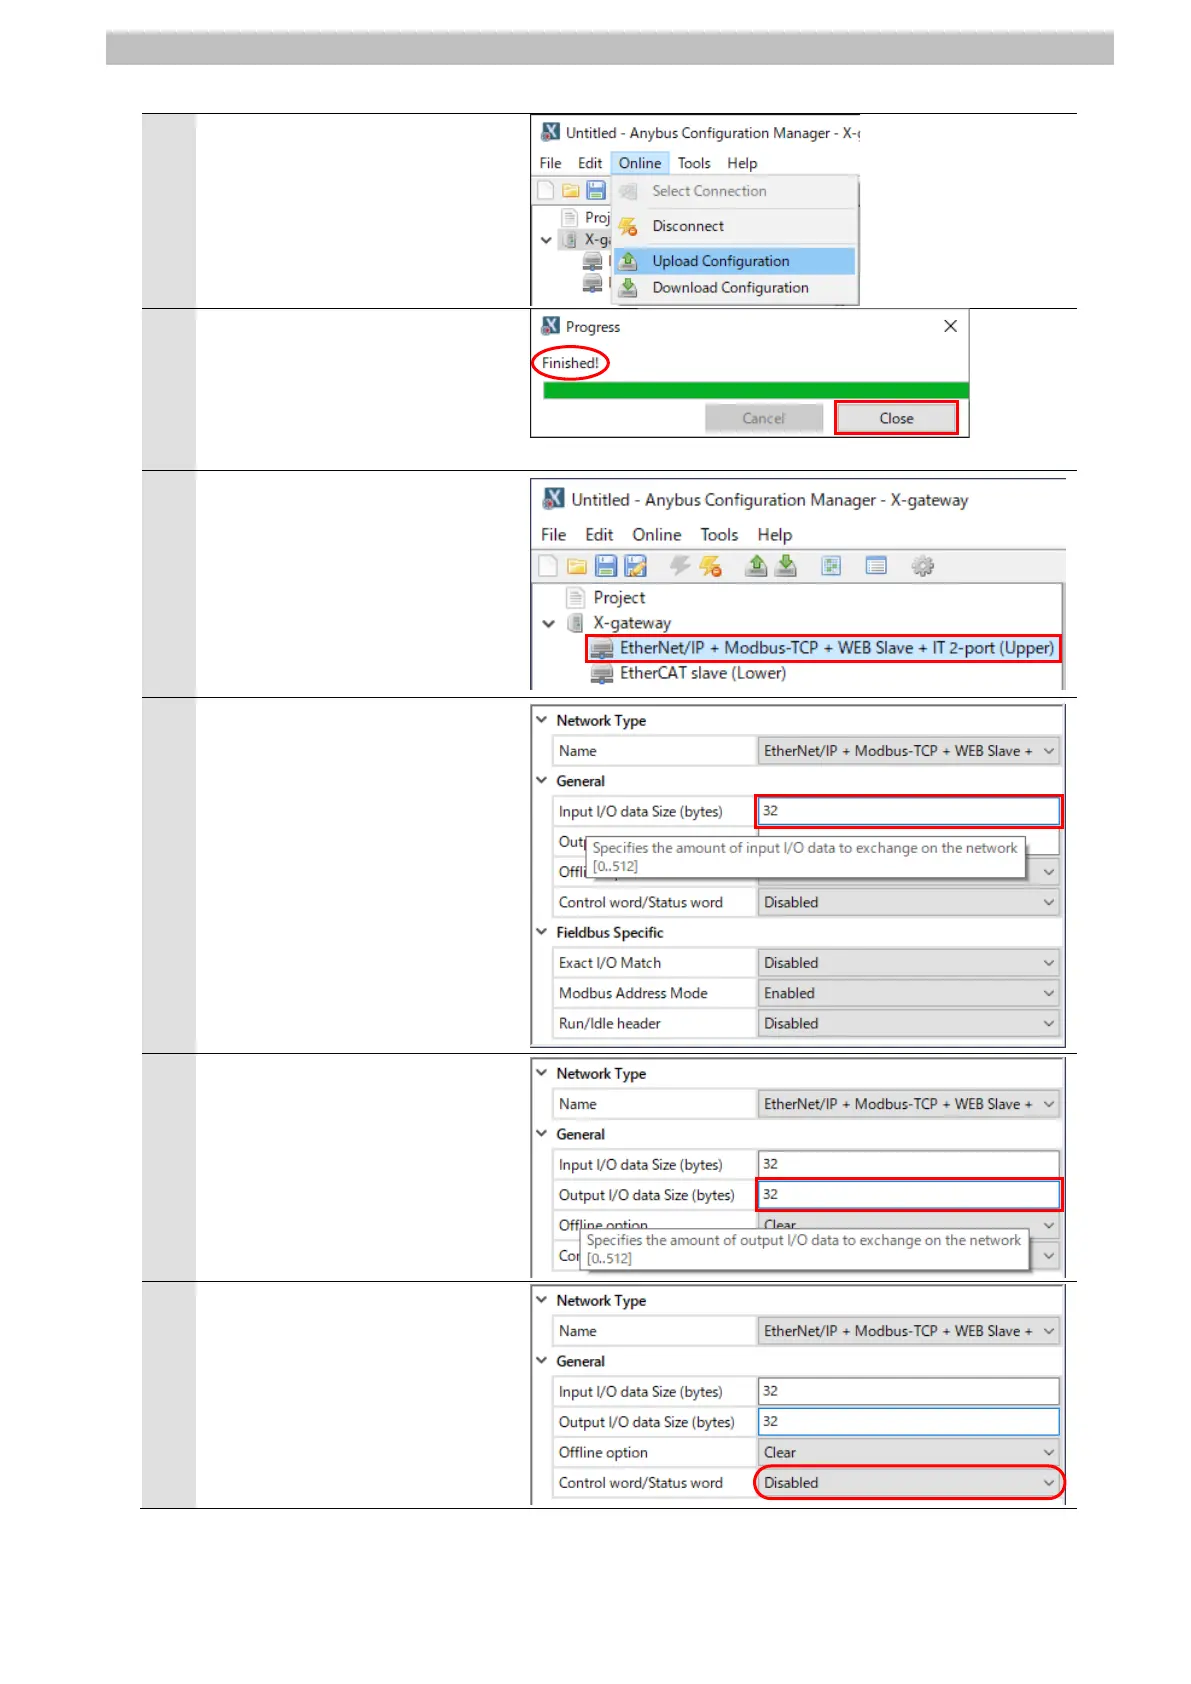Click the Close button in the Progress dialog
1191x1684 pixels.
click(x=896, y=418)
